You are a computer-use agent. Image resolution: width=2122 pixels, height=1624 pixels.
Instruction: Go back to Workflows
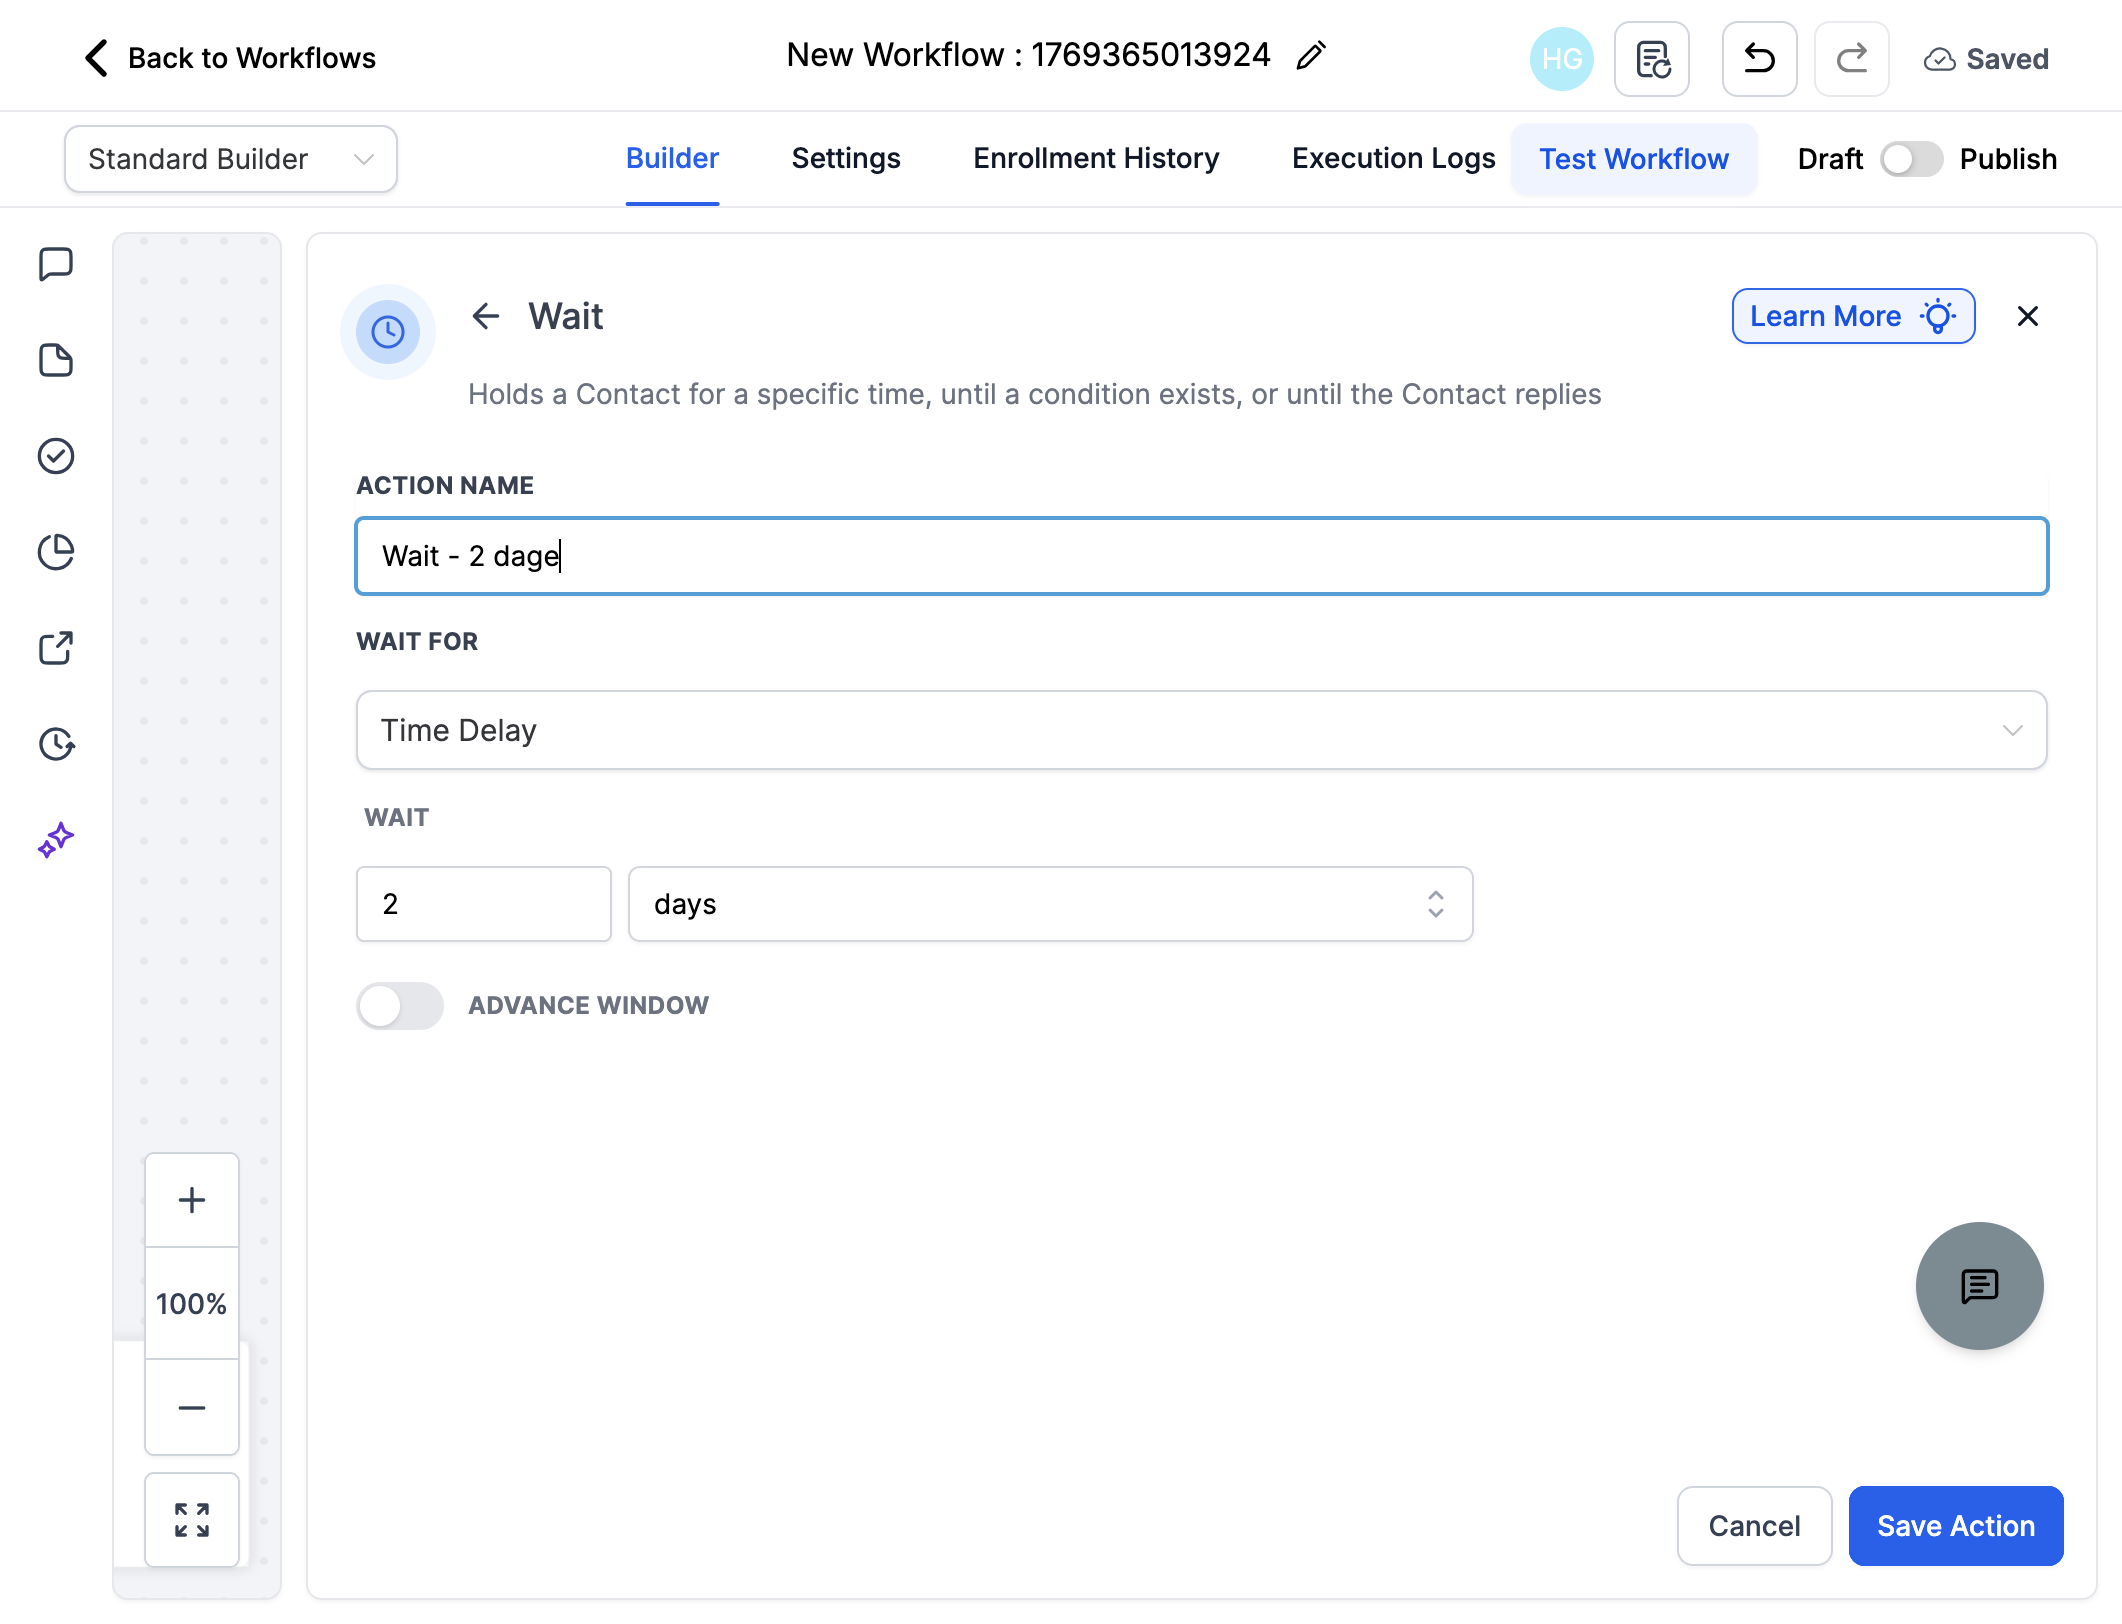click(230, 58)
